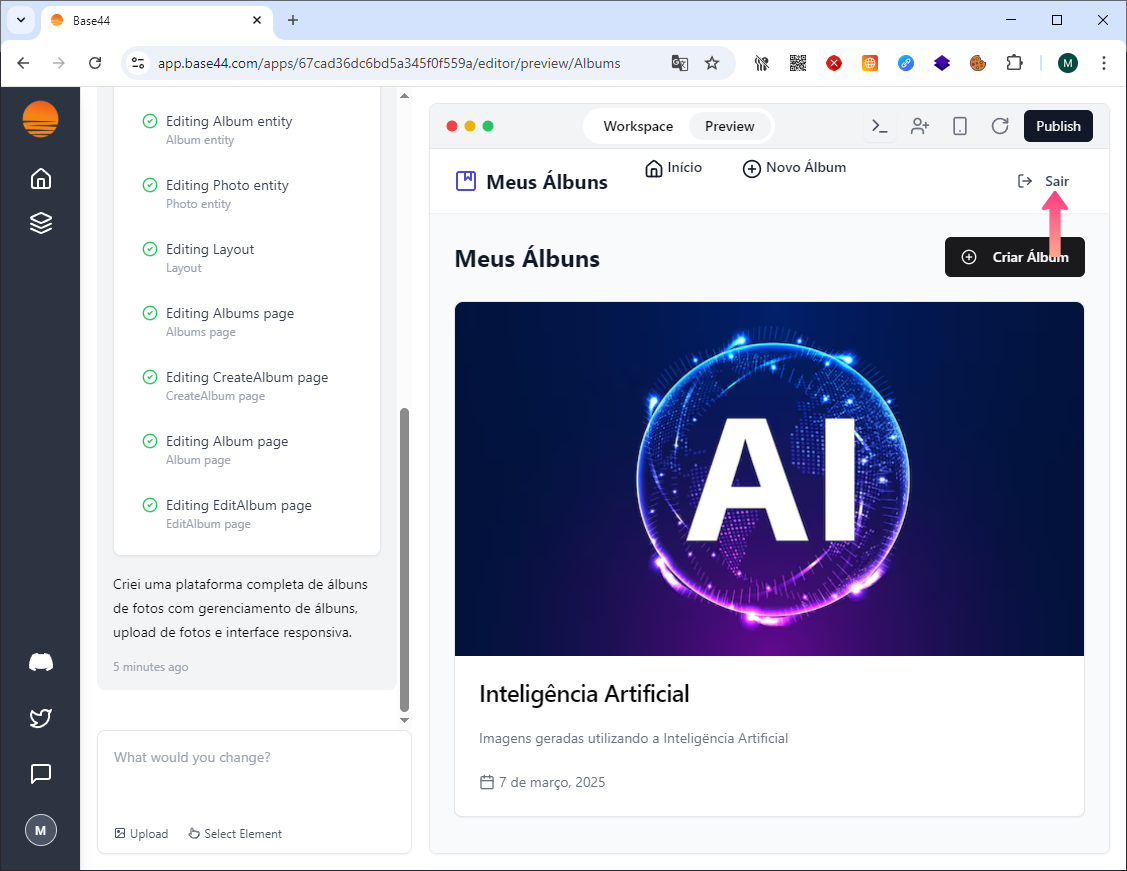Bookmark this page with star icon
Image resolution: width=1127 pixels, height=871 pixels.
pos(712,63)
